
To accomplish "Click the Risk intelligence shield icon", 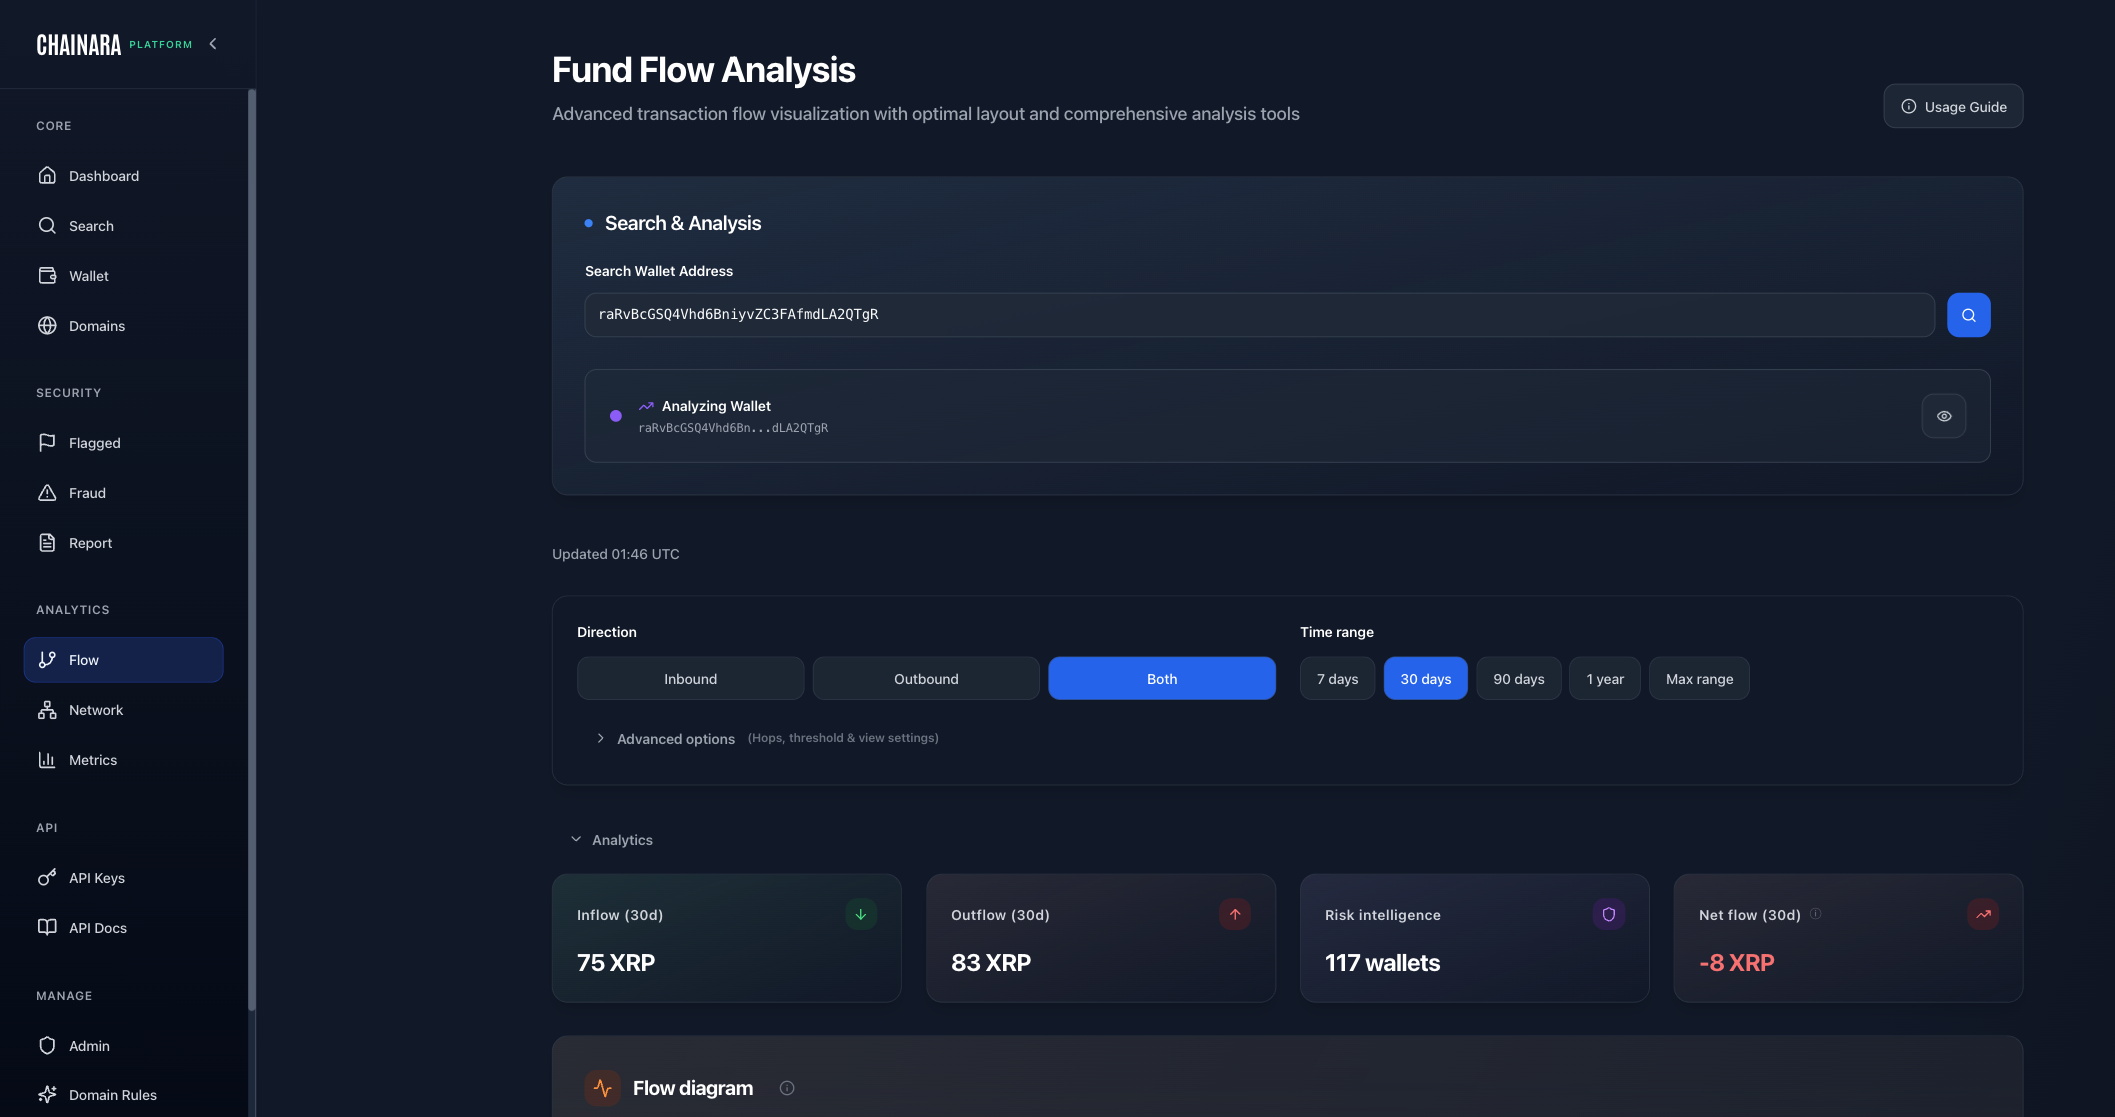I will [1609, 915].
